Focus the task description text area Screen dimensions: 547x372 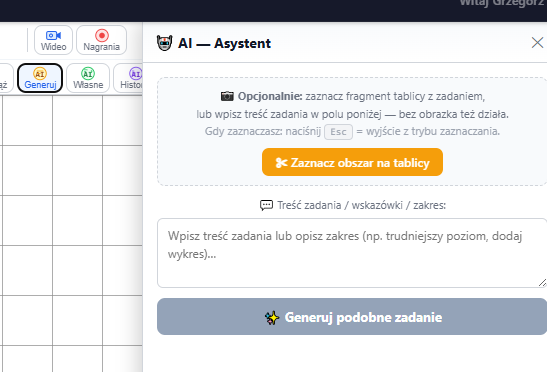352,253
